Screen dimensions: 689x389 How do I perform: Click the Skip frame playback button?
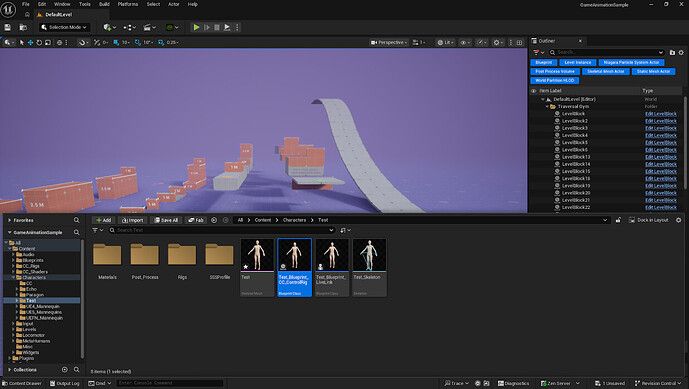pos(207,27)
